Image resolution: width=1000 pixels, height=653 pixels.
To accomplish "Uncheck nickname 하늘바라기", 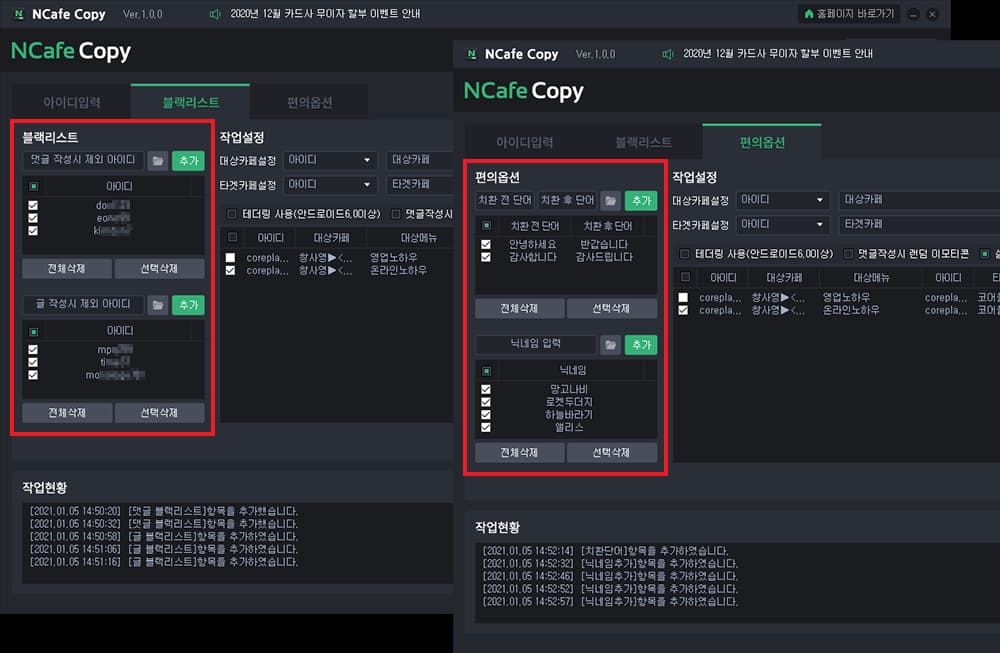I will [x=486, y=415].
